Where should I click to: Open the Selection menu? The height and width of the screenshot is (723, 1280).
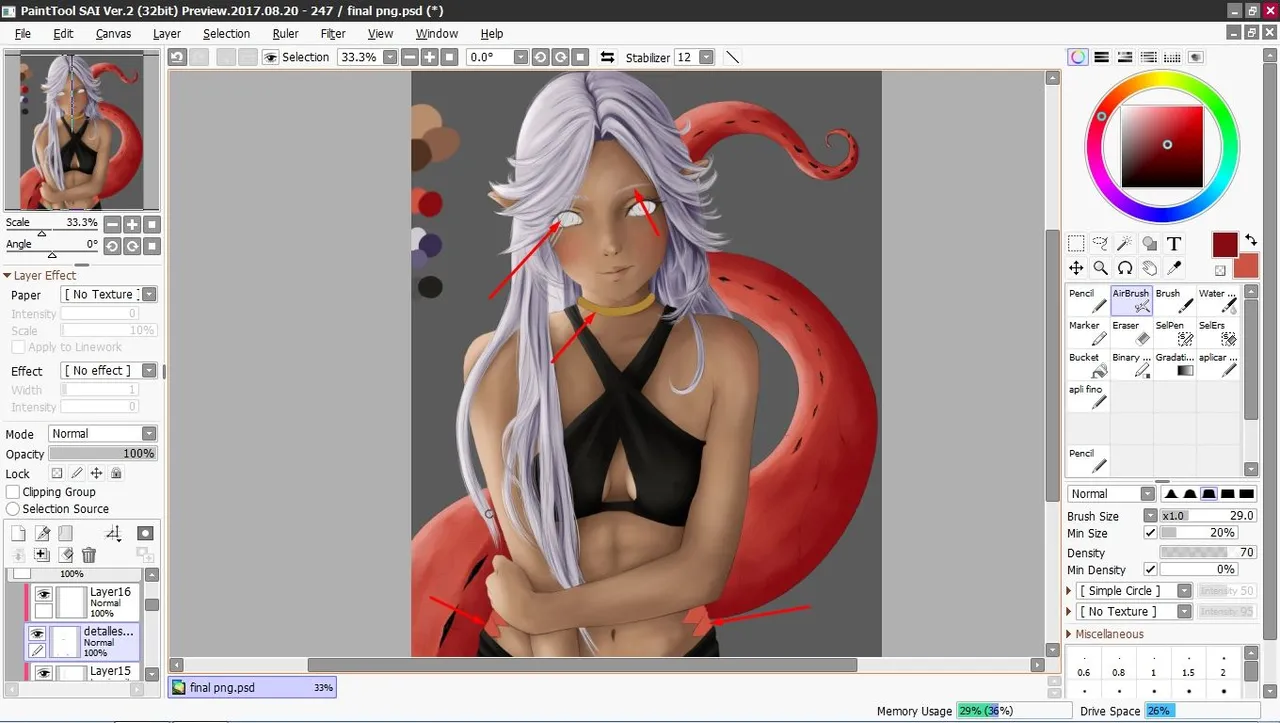(226, 34)
